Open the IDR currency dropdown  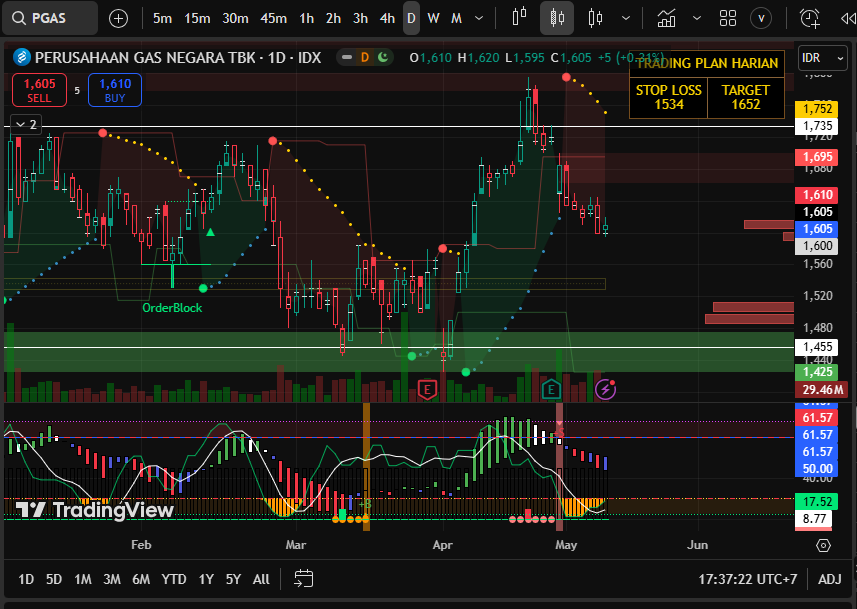[x=823, y=57]
